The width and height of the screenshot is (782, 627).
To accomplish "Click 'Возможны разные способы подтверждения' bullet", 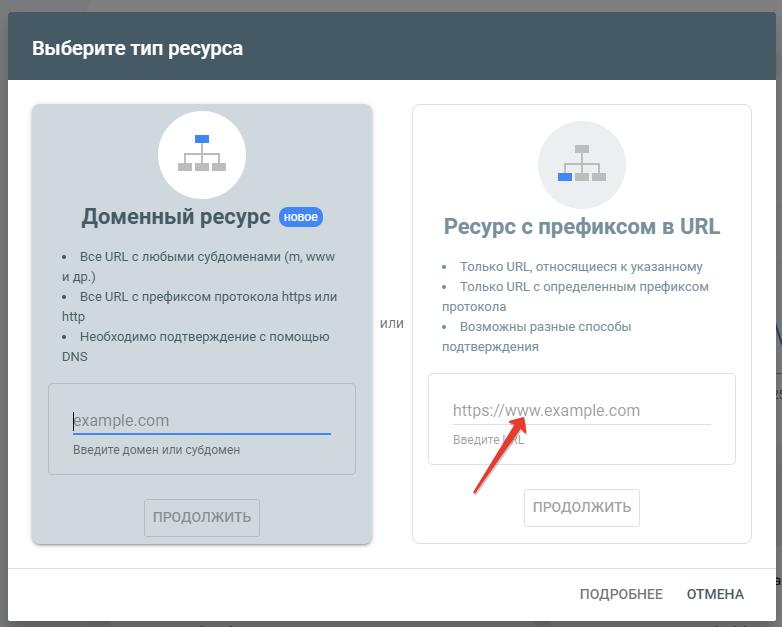I will coord(537,337).
